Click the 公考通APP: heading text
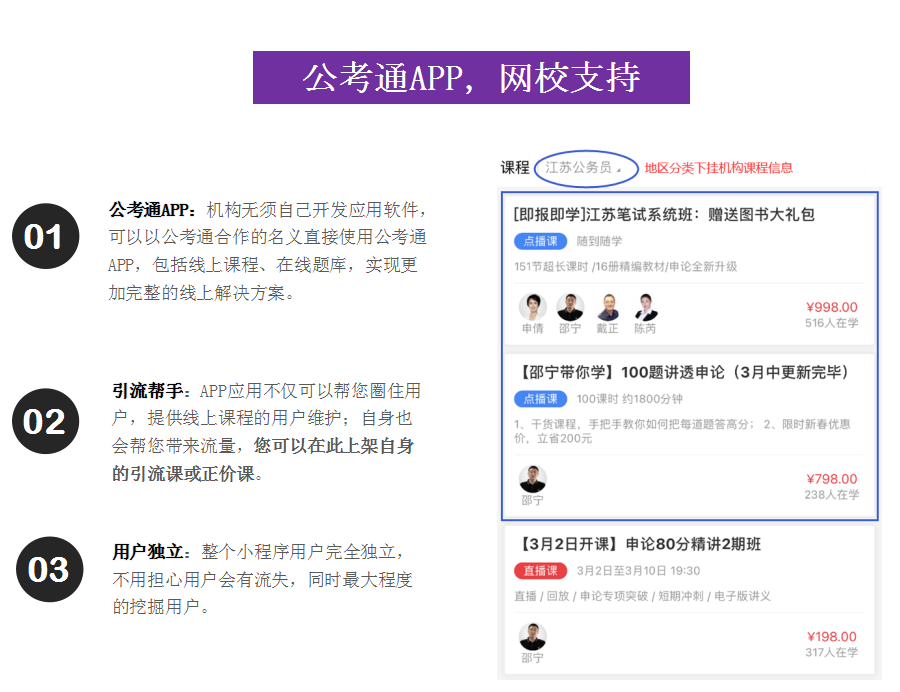Image resolution: width=900 pixels, height=692 pixels. click(x=153, y=210)
